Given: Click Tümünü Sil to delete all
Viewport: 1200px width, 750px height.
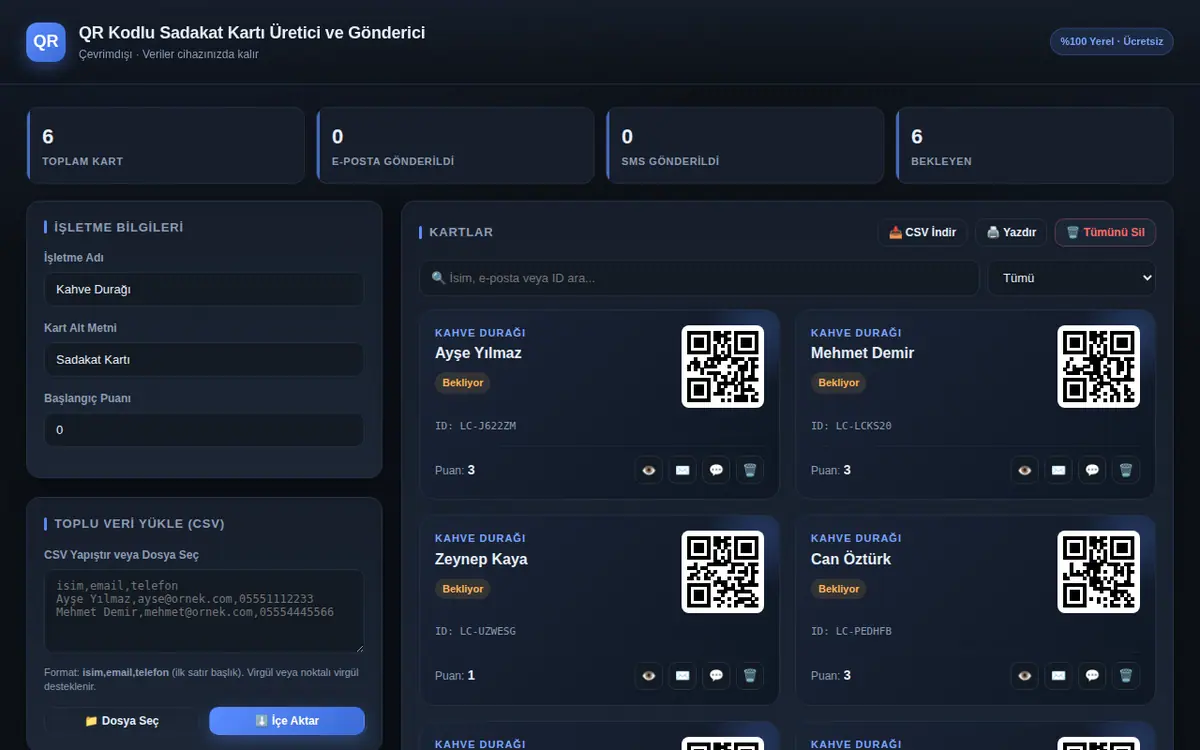Looking at the screenshot, I should click(x=1106, y=232).
